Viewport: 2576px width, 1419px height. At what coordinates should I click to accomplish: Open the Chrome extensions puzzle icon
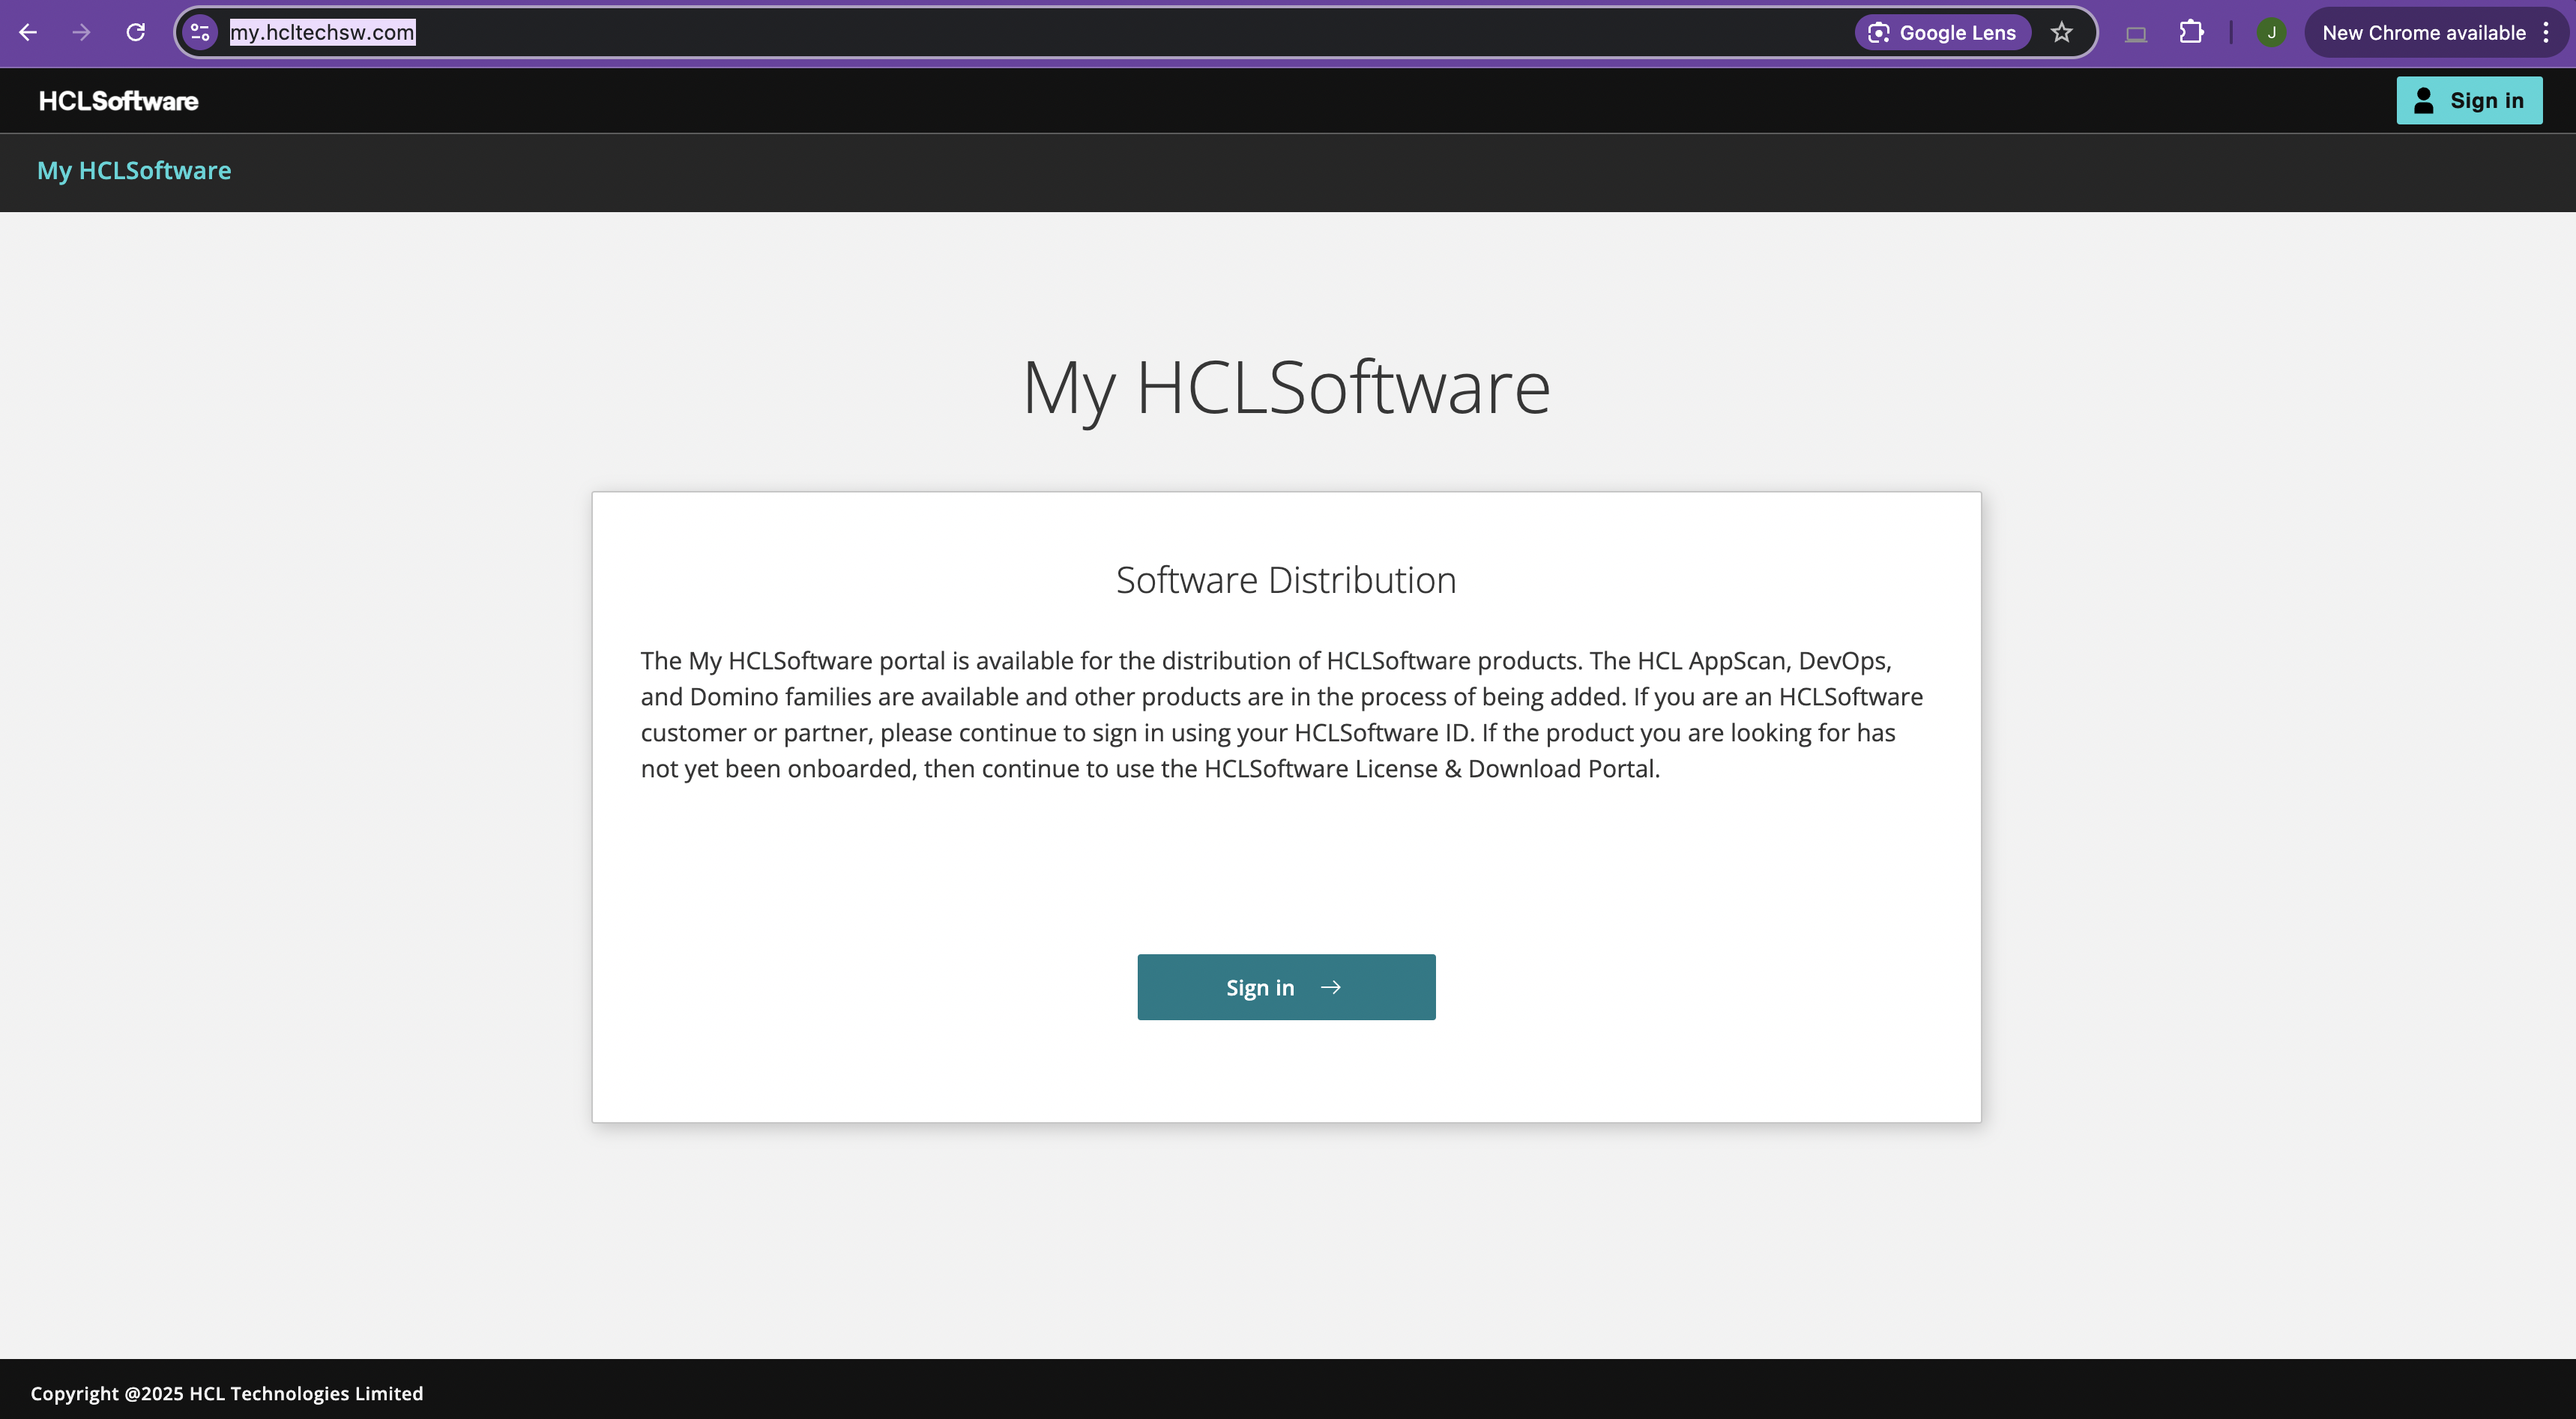2190,32
